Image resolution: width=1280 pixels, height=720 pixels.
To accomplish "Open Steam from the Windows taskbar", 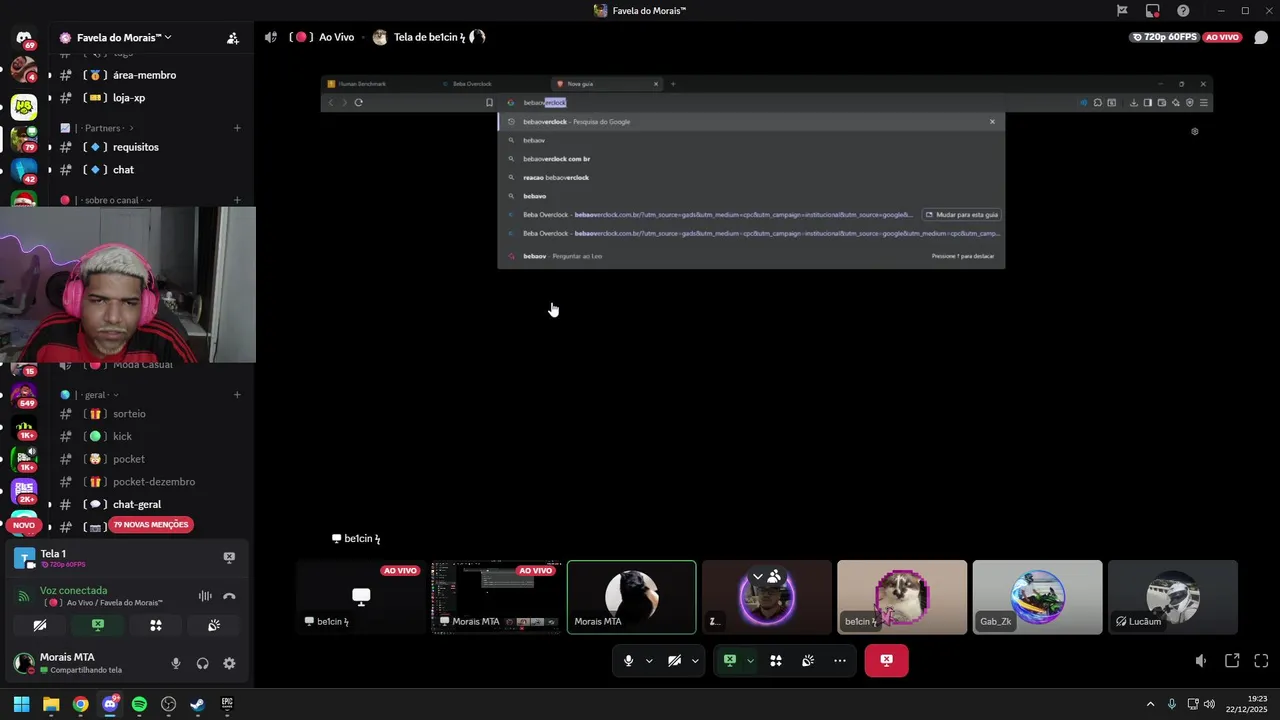I will 197,704.
